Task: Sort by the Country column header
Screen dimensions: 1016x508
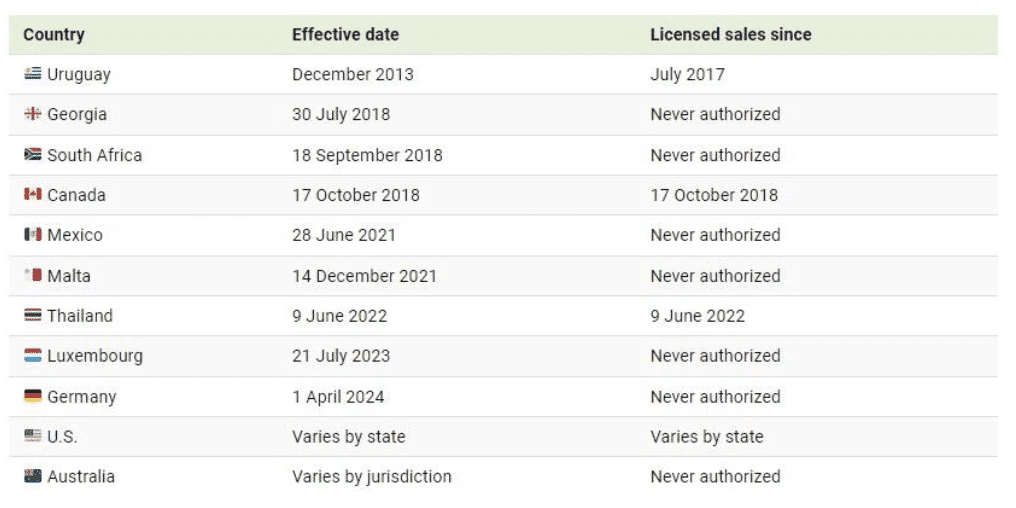Action: click(x=54, y=34)
